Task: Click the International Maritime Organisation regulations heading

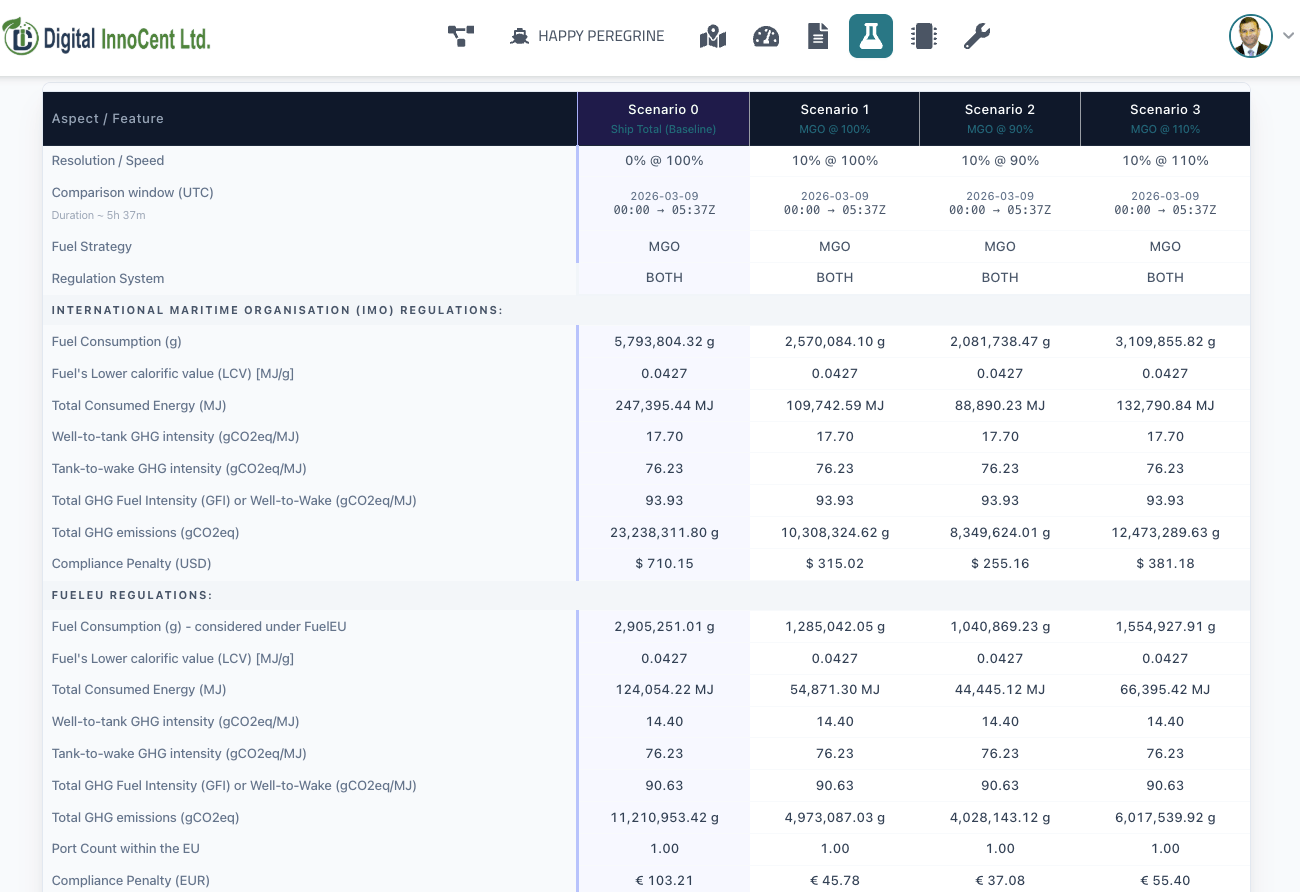Action: click(277, 310)
